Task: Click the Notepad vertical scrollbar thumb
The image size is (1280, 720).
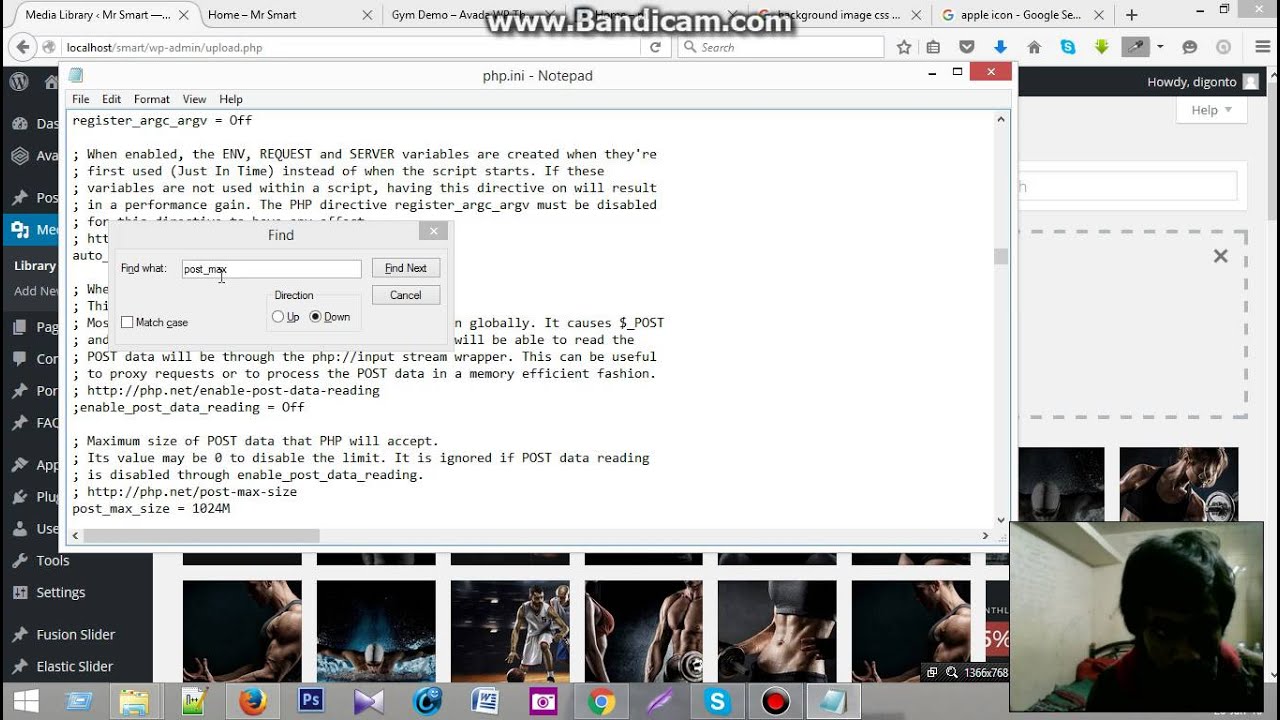Action: [1000, 256]
